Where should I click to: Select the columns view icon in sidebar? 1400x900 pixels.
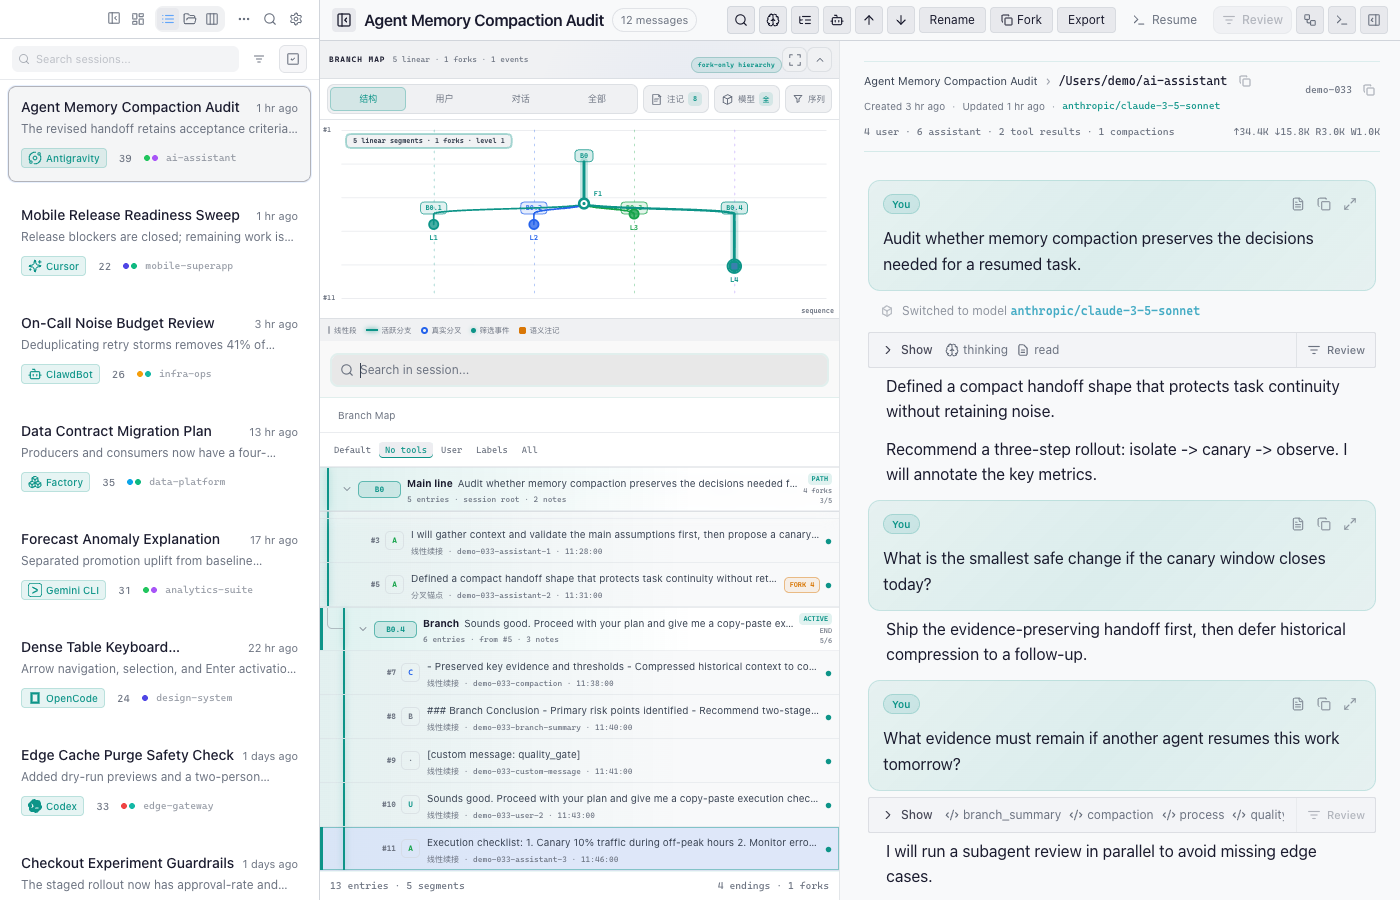coord(212,19)
